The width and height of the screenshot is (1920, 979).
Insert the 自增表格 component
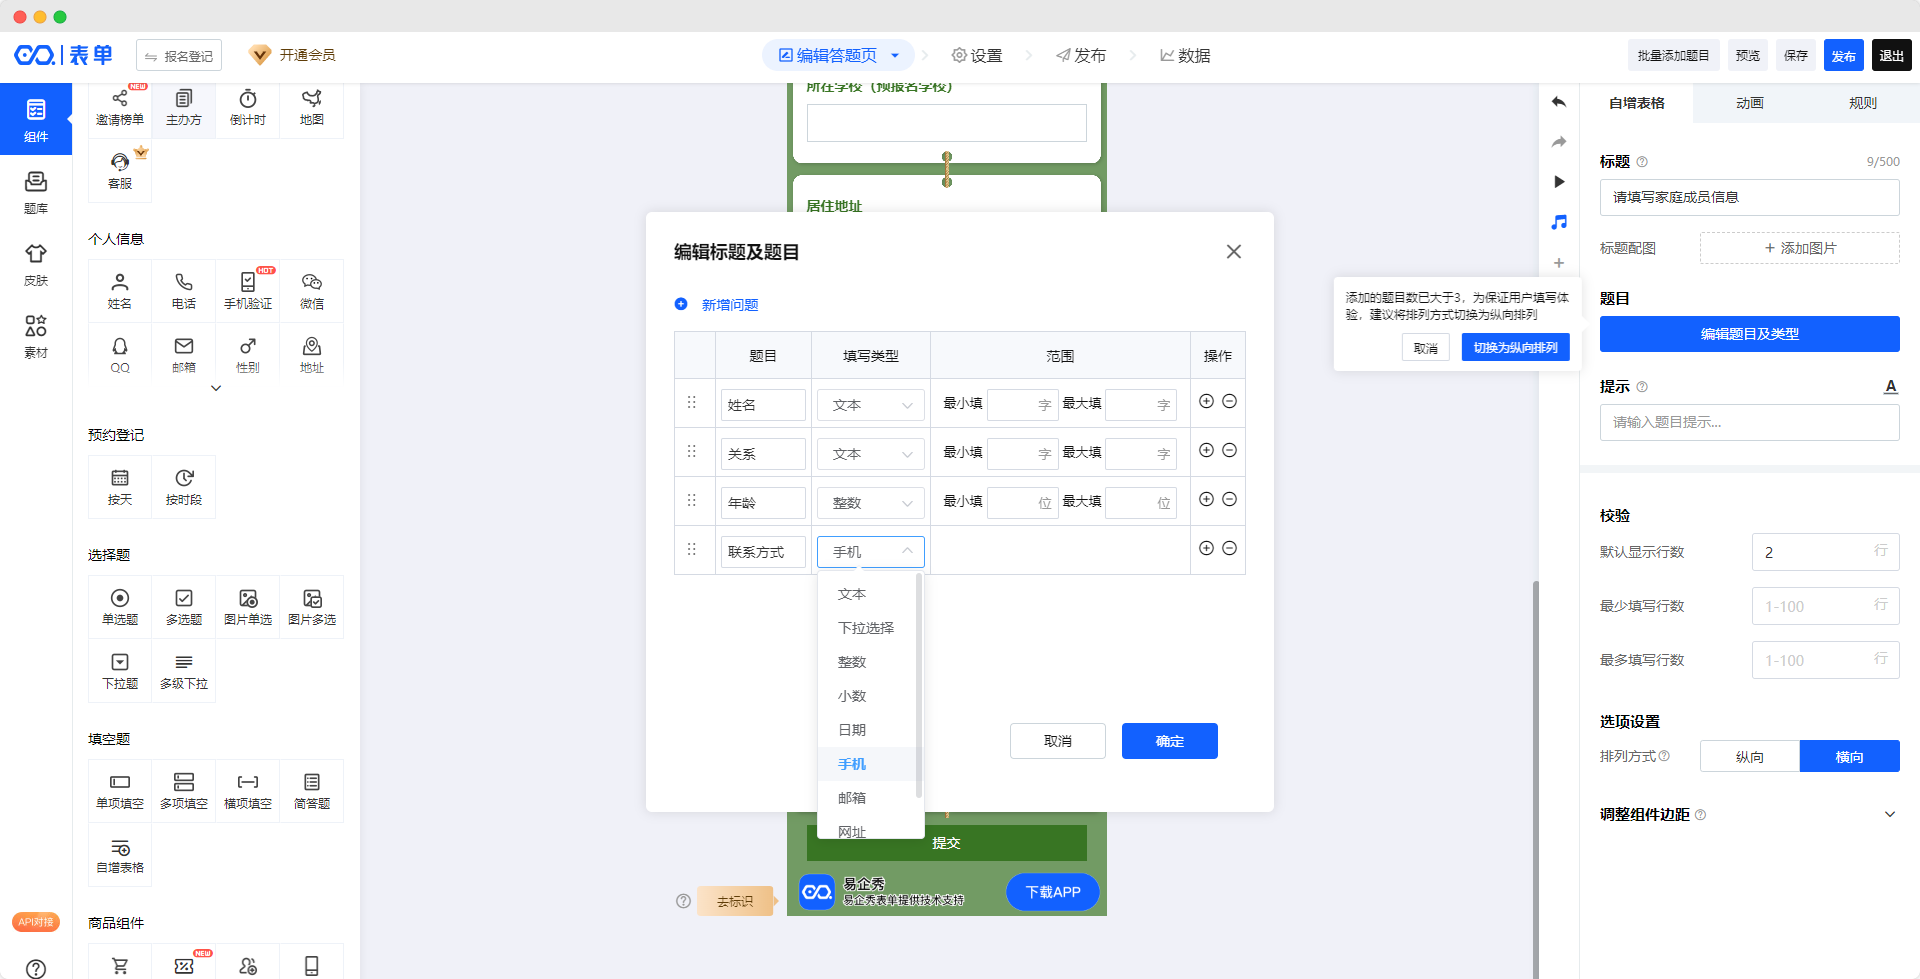[120, 856]
